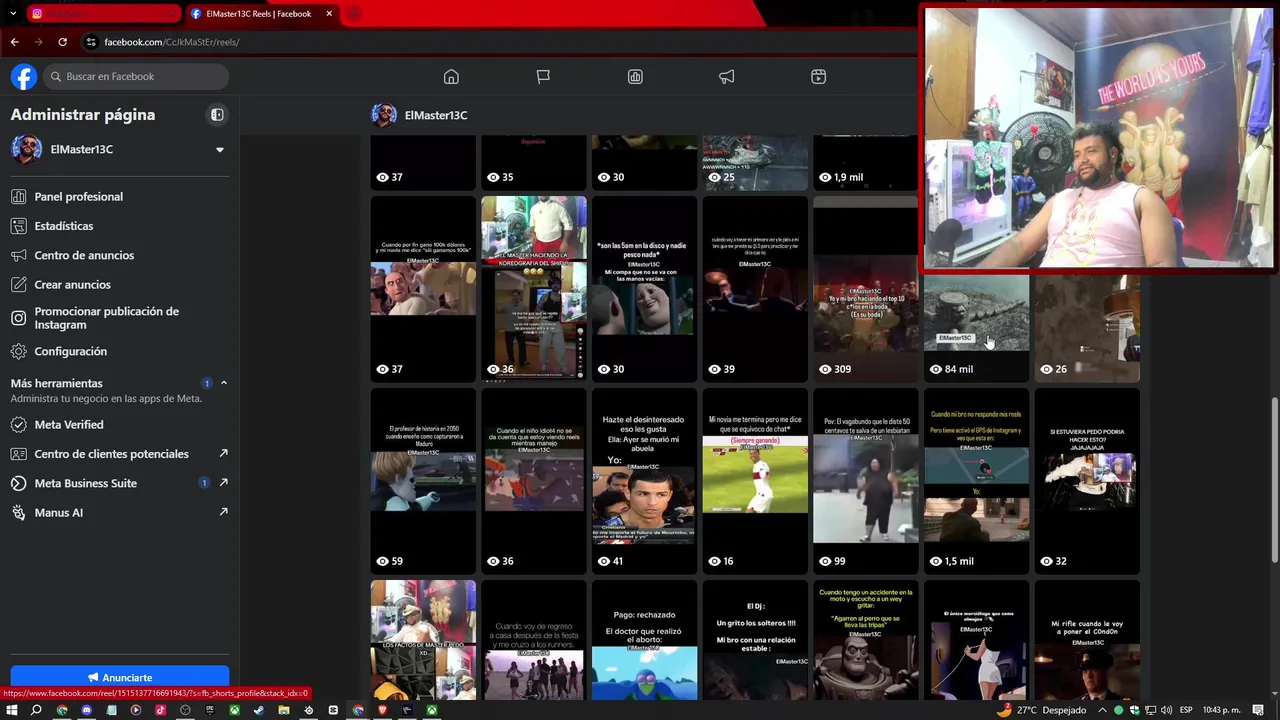Open reel with 1,5 mil views

pyautogui.click(x=976, y=481)
